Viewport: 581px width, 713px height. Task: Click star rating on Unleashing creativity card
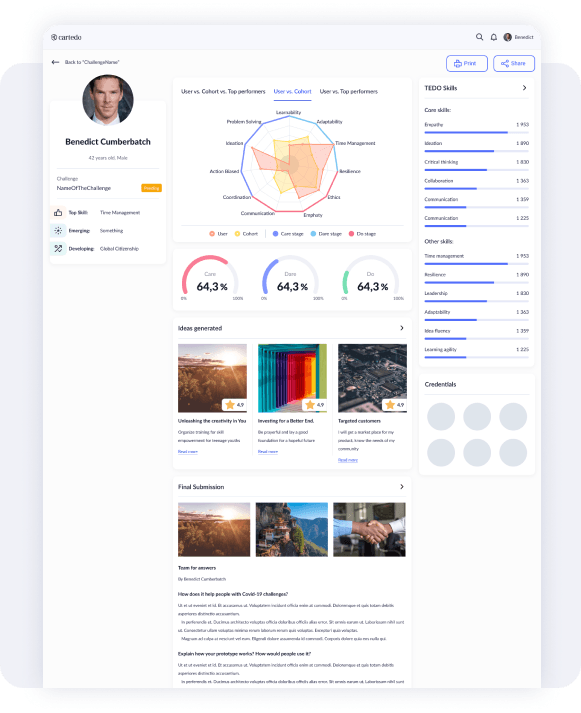235,405
